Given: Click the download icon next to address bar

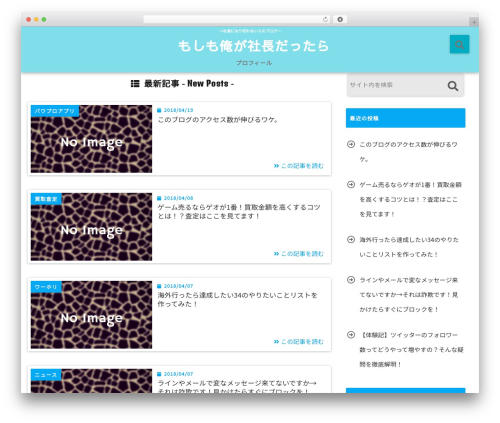Looking at the screenshot, I should pyautogui.click(x=340, y=19).
